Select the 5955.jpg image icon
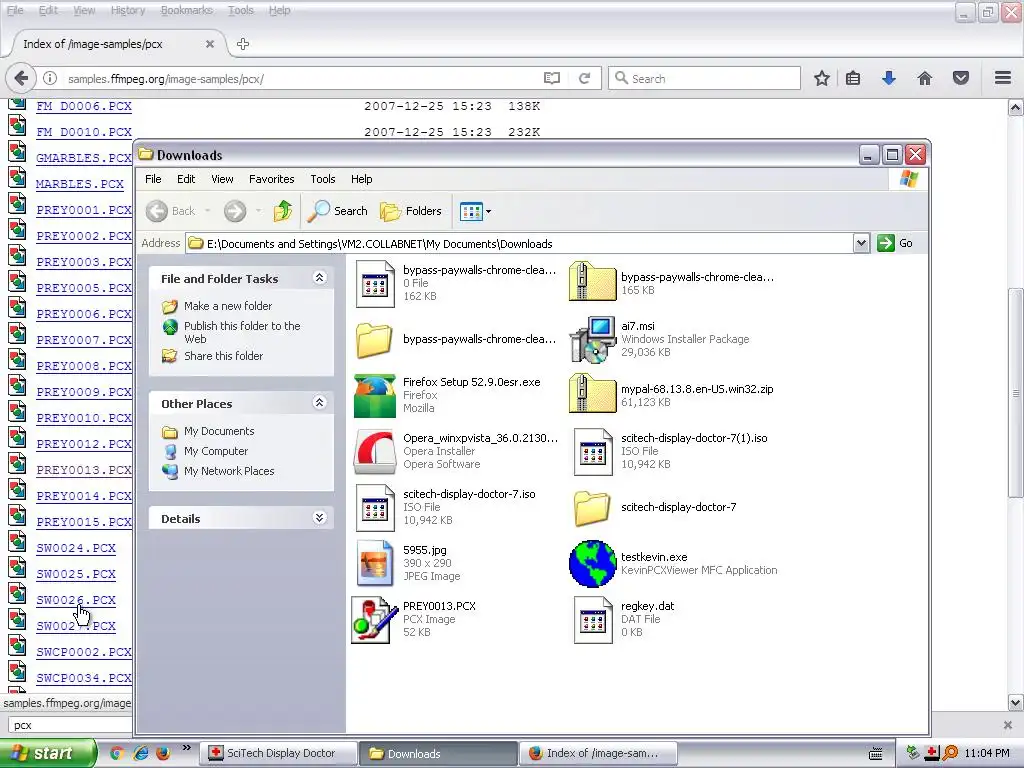 (x=374, y=564)
